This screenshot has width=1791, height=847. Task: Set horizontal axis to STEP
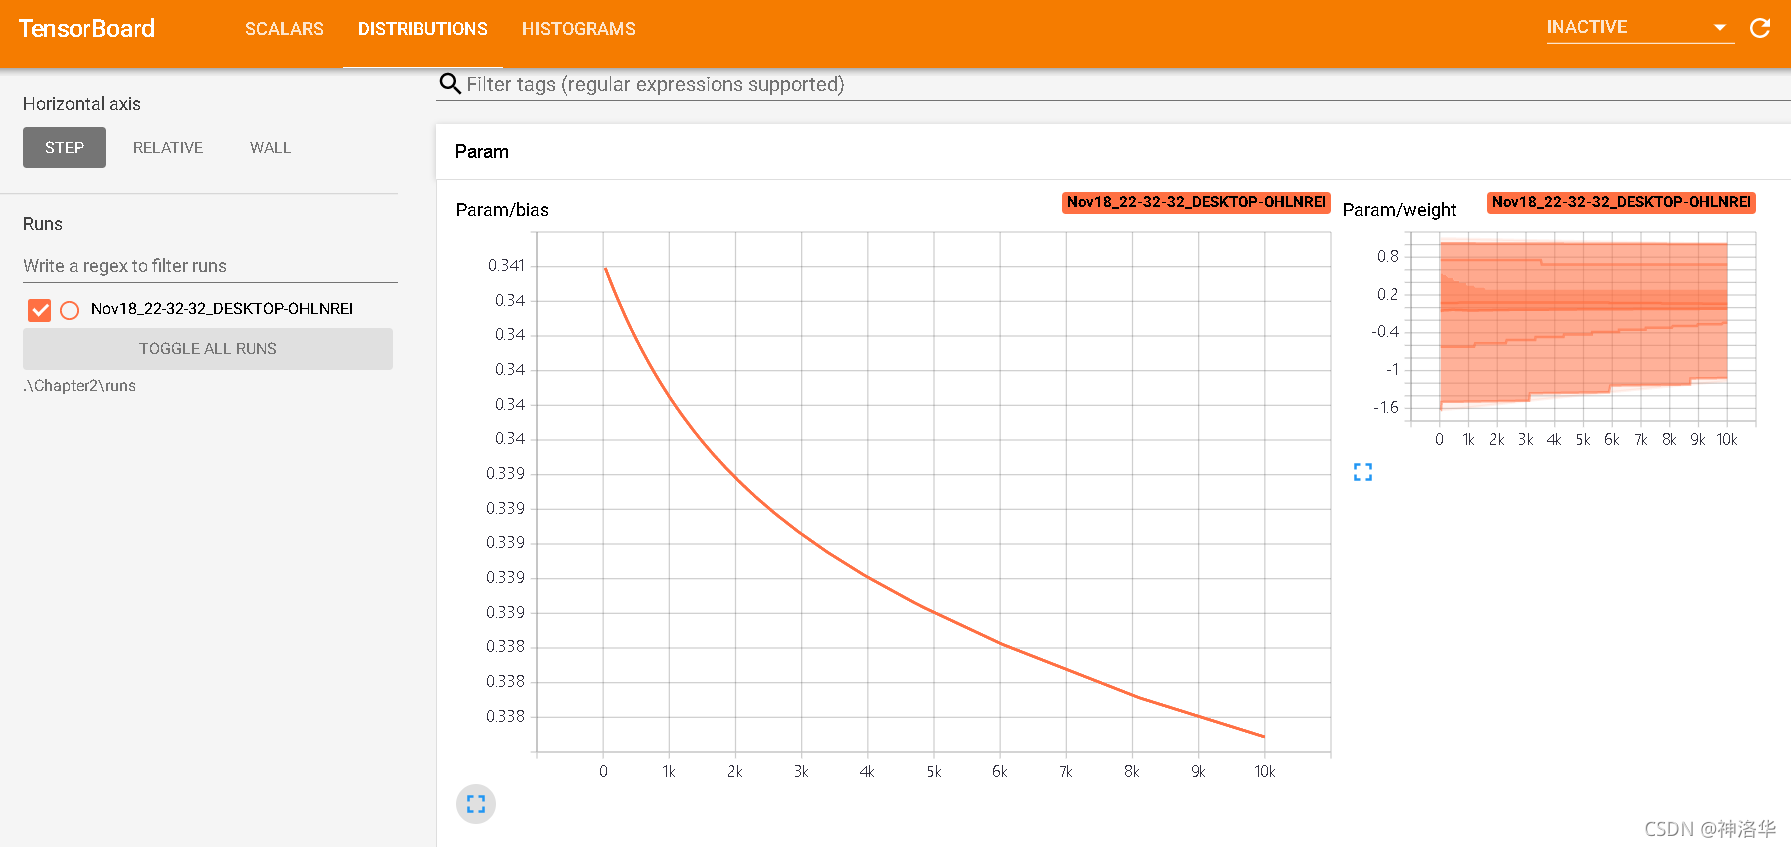click(64, 148)
